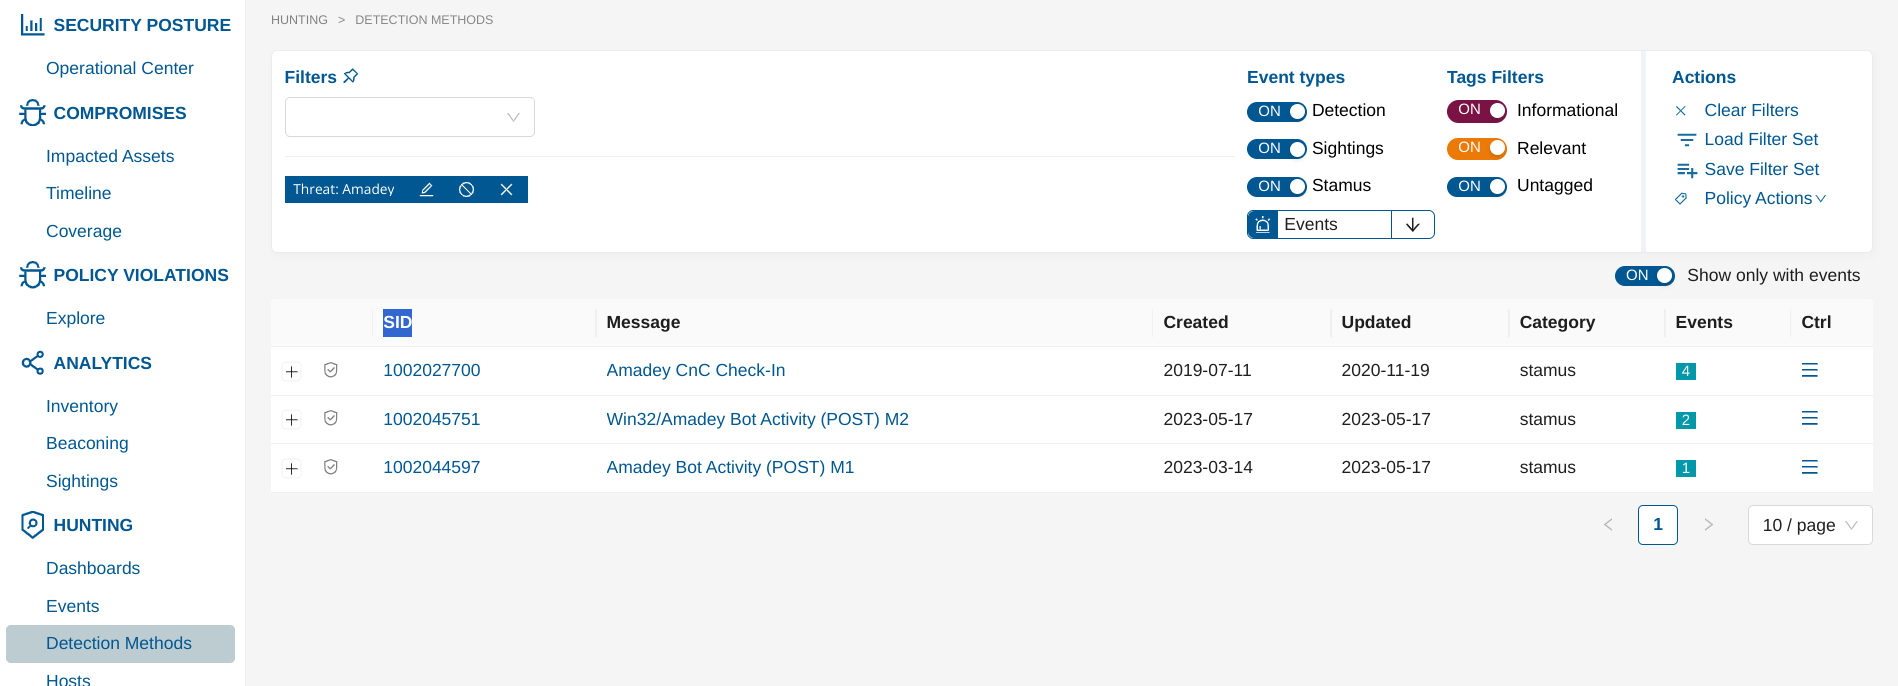The width and height of the screenshot is (1898, 686).
Task: Edit the Threat: Amadey filter with pencil icon
Action: 427,190
